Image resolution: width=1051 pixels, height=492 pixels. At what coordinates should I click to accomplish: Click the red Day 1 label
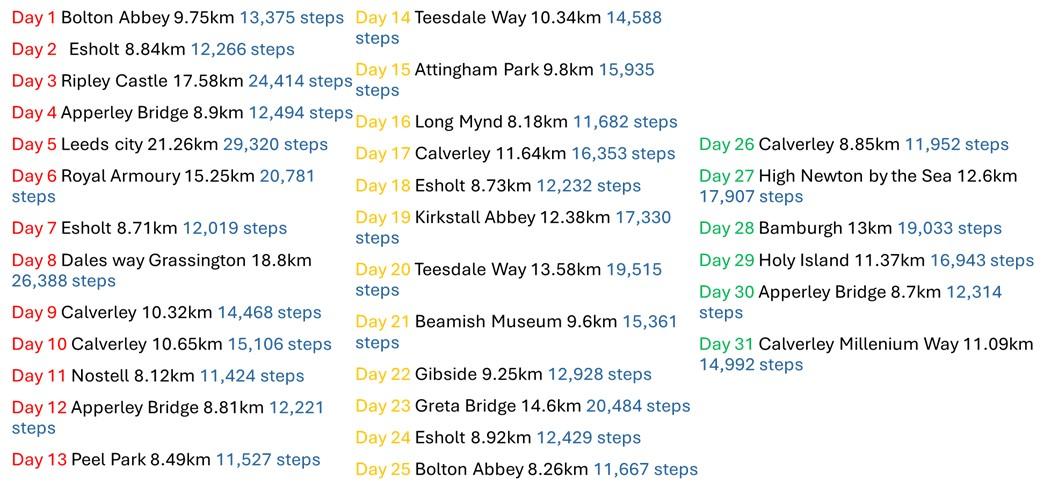34,18
